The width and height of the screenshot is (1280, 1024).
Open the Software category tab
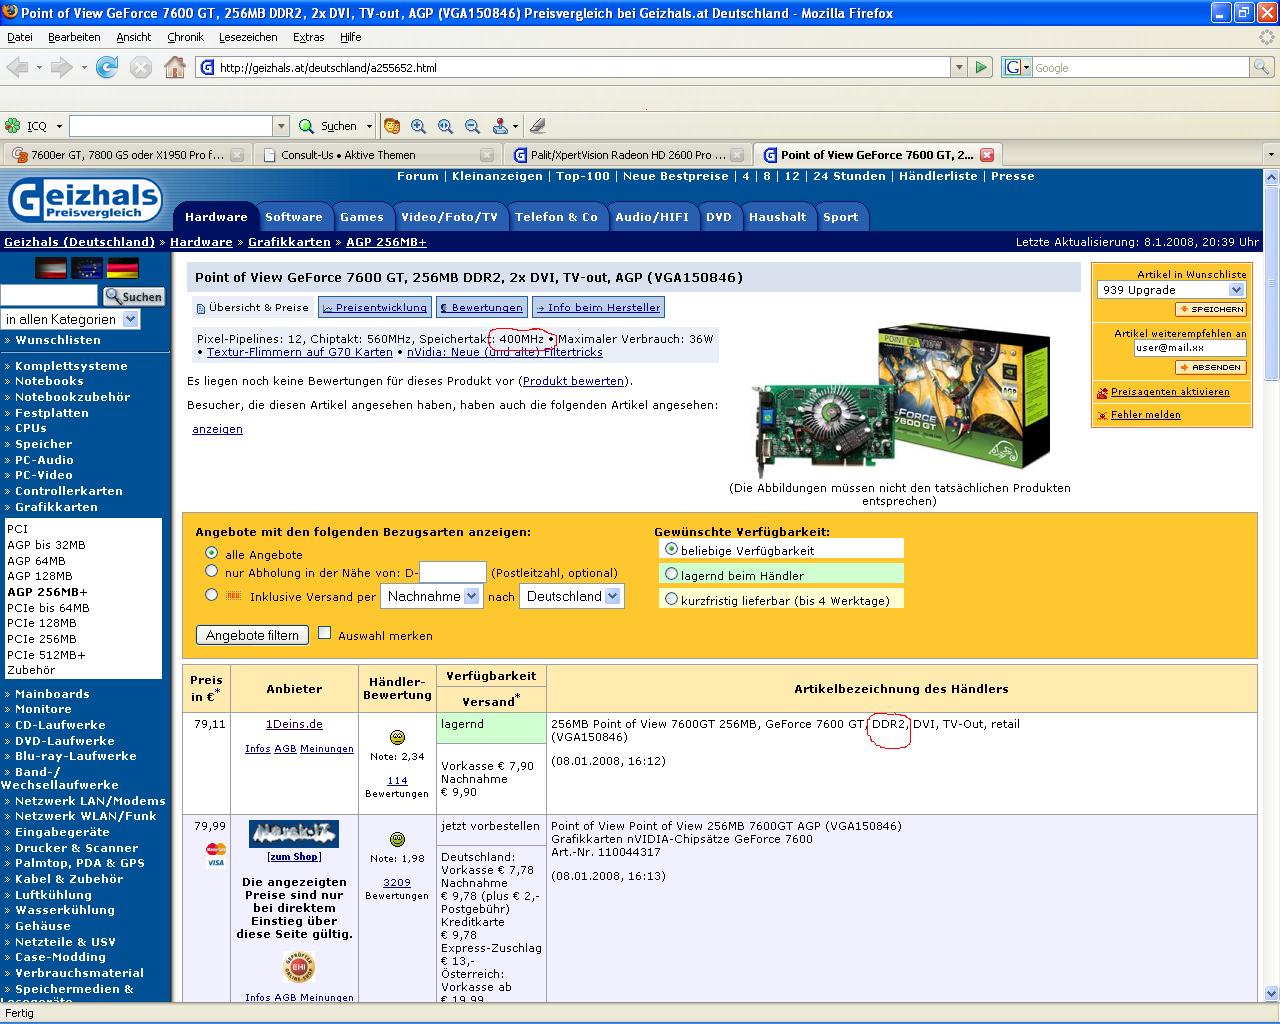coord(294,217)
